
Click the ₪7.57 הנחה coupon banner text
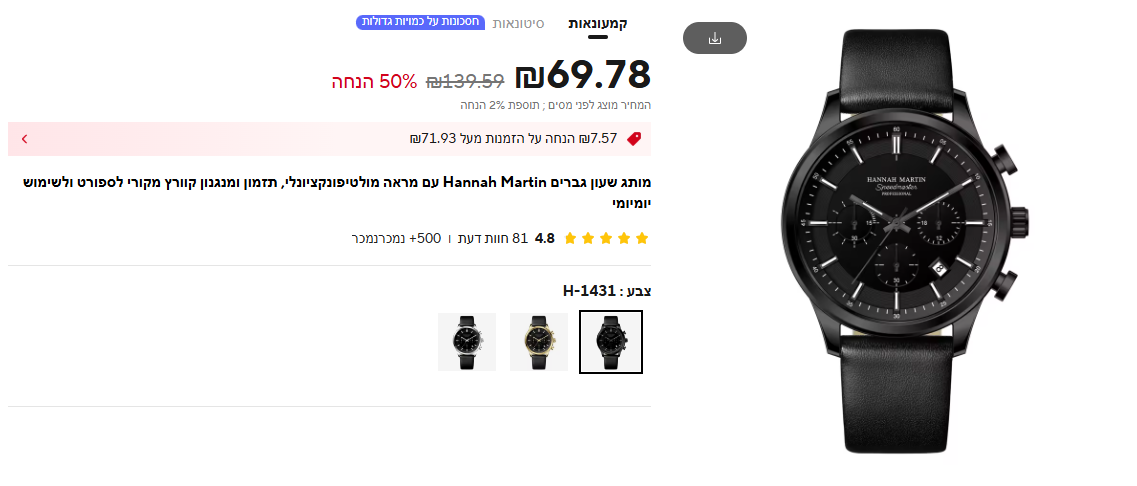coord(513,139)
